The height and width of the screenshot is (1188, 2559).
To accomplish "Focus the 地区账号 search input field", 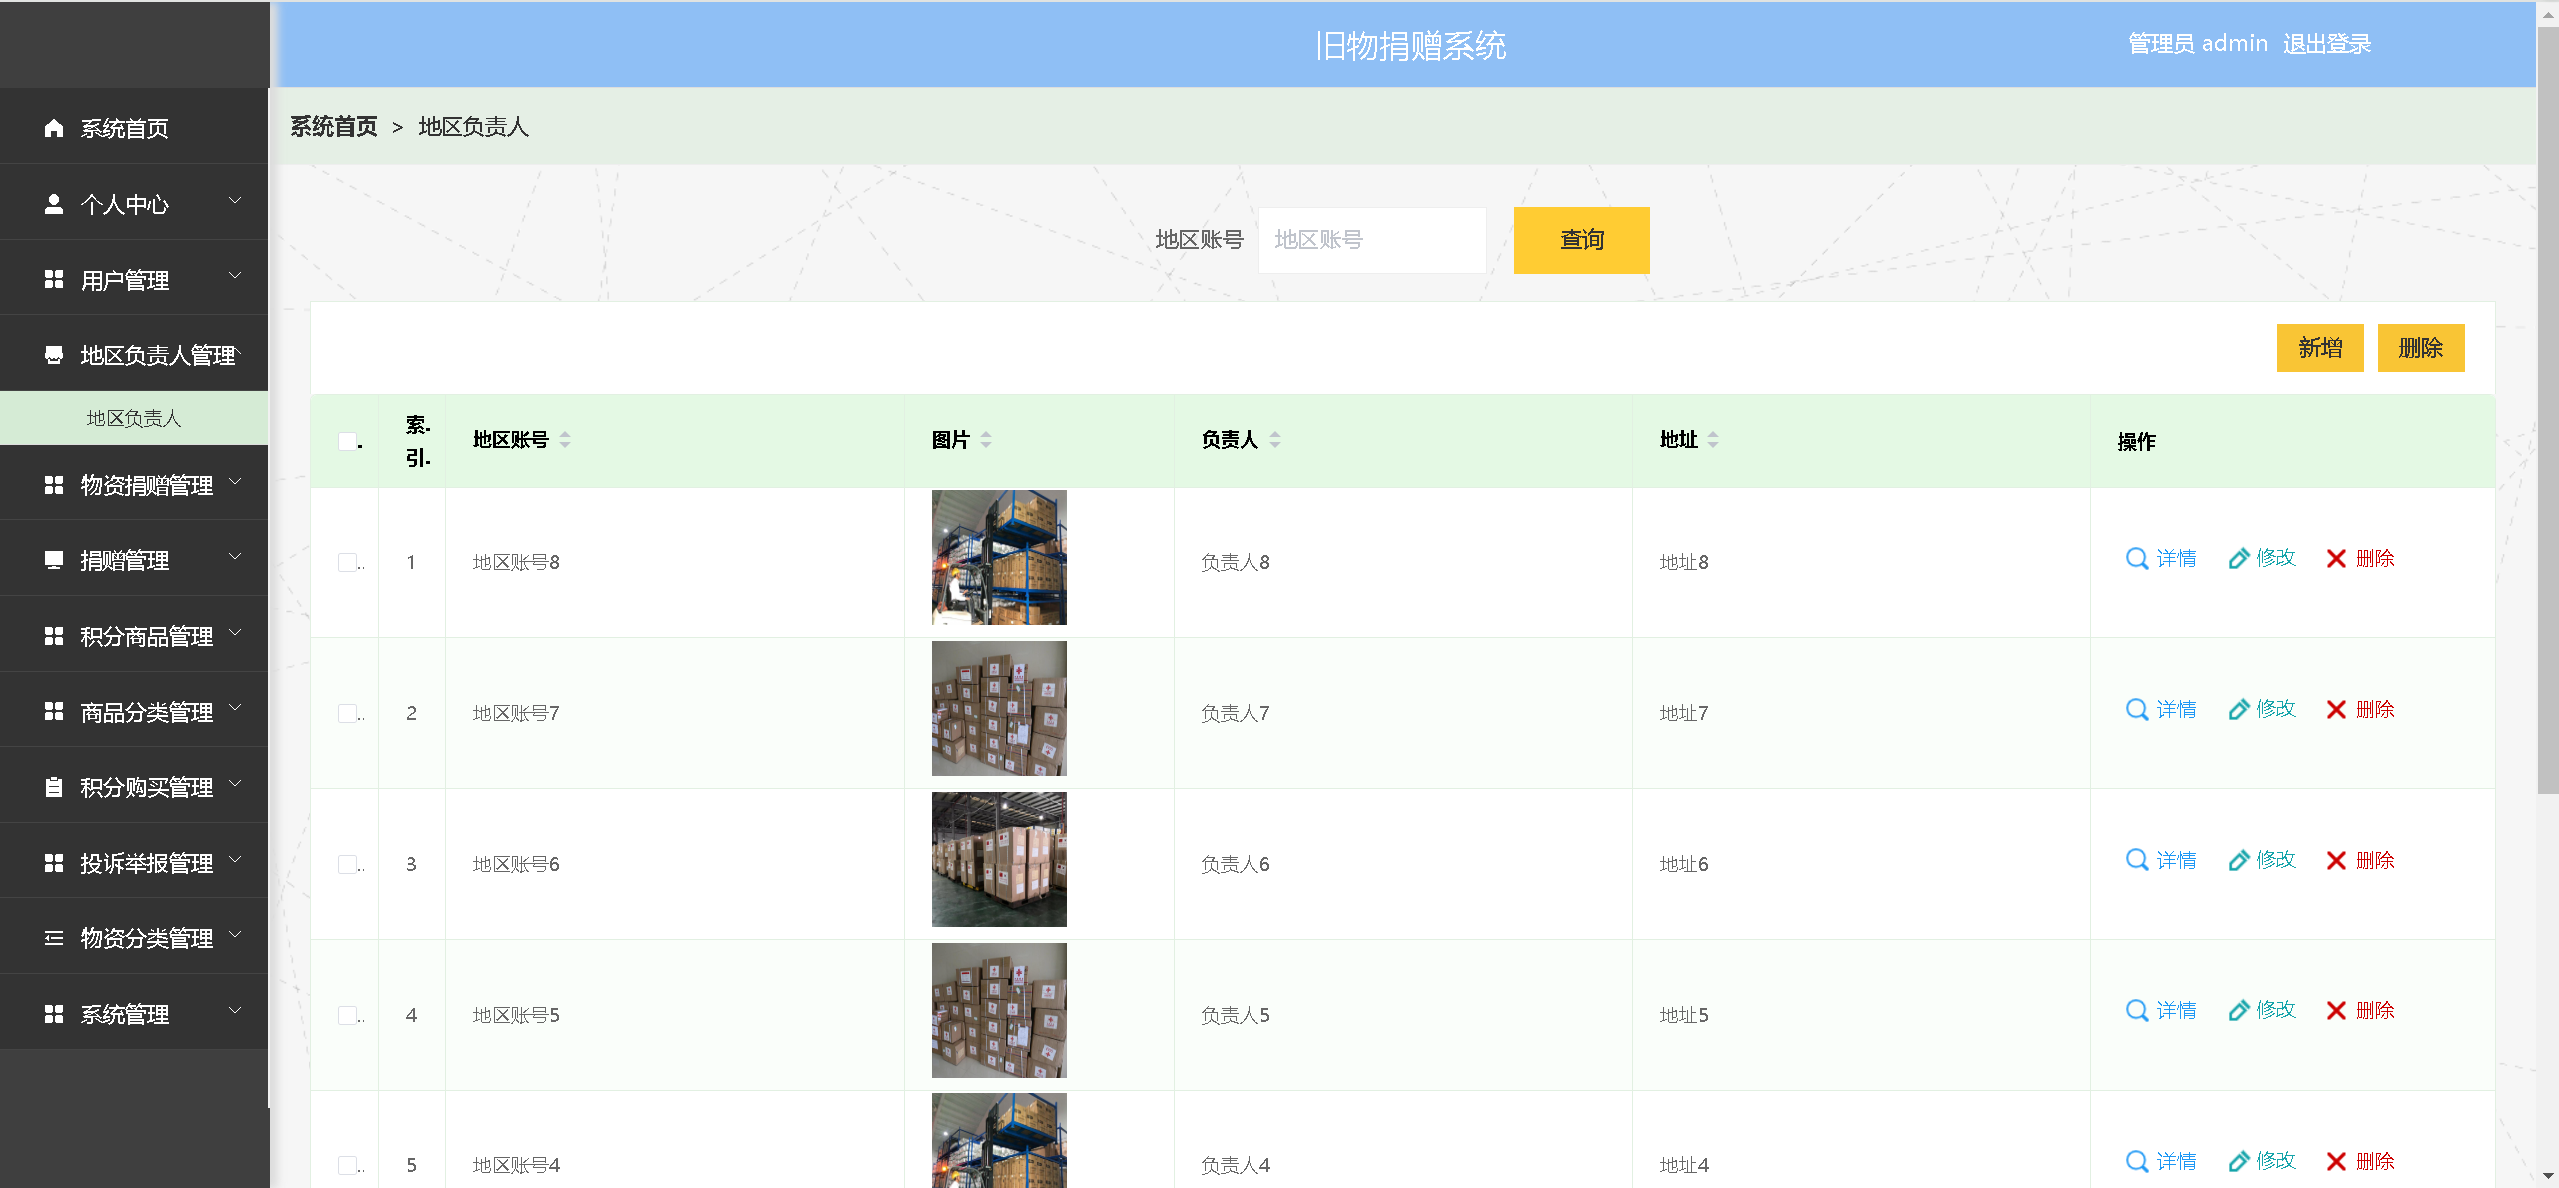I will tap(1371, 240).
